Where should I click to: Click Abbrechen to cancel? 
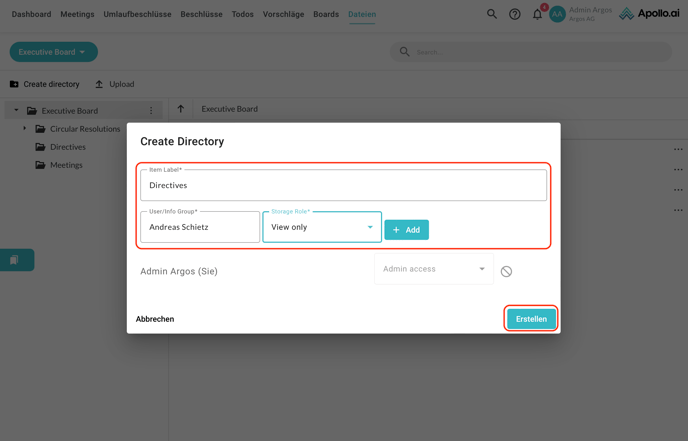click(x=155, y=319)
